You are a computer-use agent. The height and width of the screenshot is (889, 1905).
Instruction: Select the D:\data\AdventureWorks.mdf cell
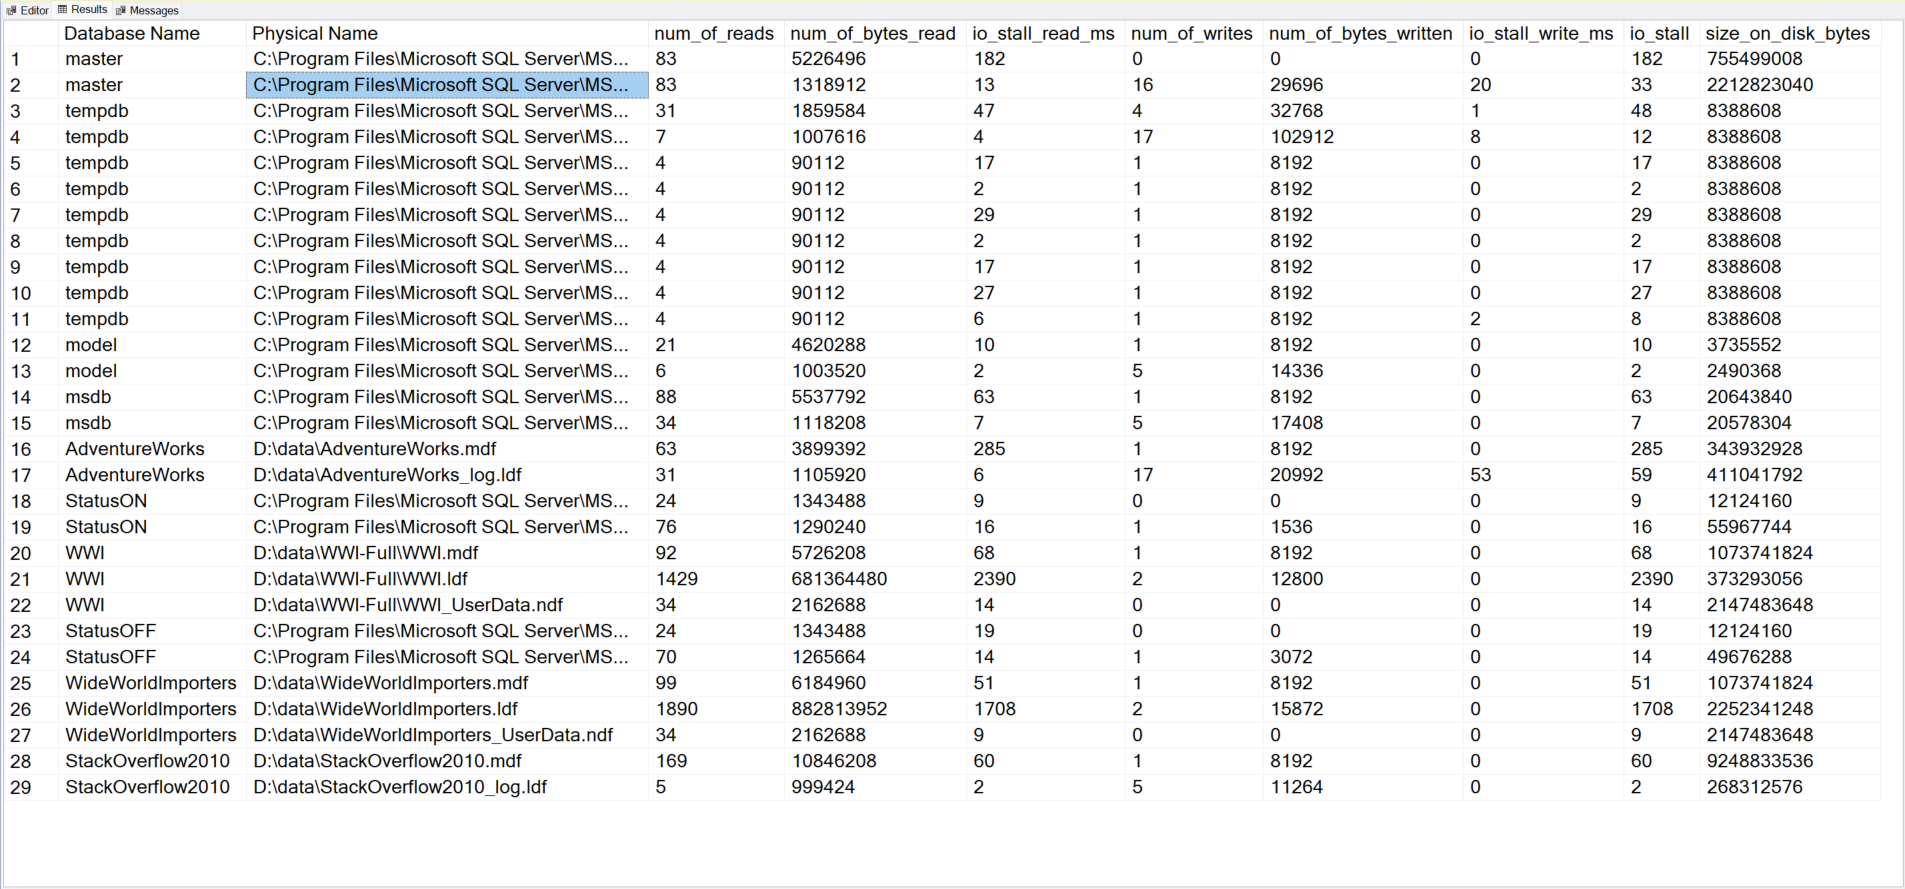coord(447,449)
